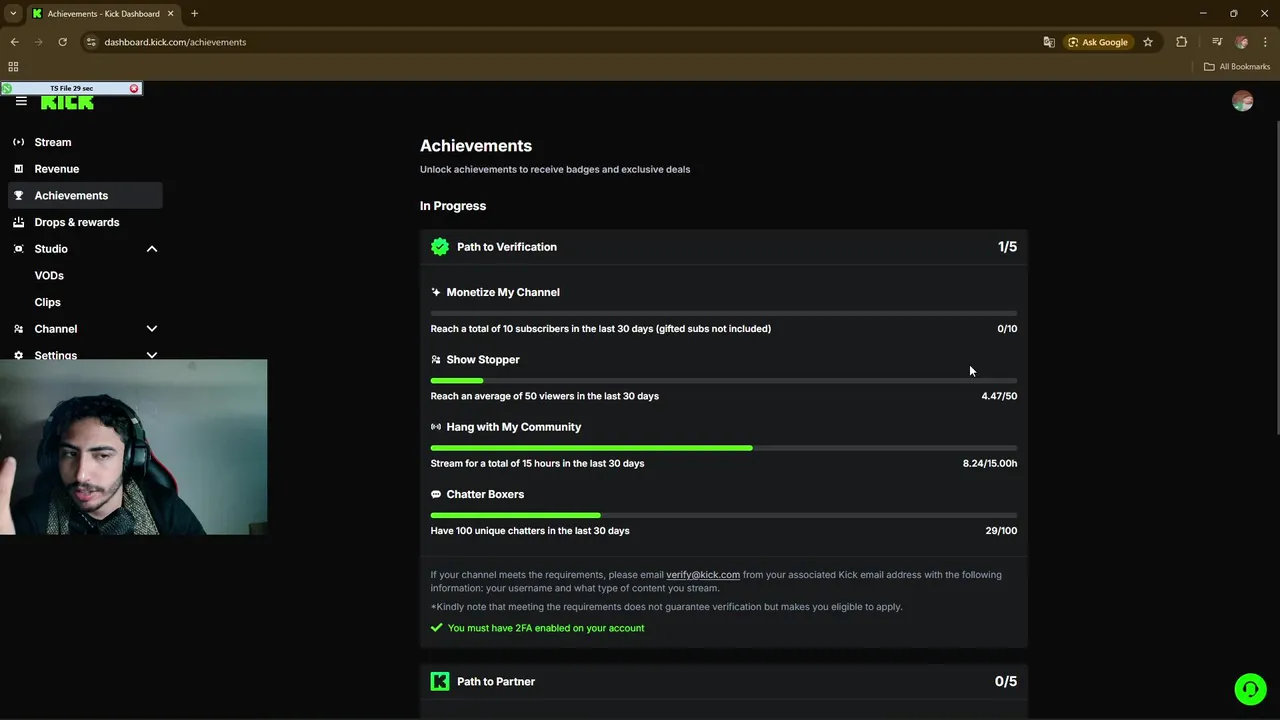This screenshot has width=1280, height=720.
Task: Open the profile avatar in top right
Action: click(x=1242, y=101)
